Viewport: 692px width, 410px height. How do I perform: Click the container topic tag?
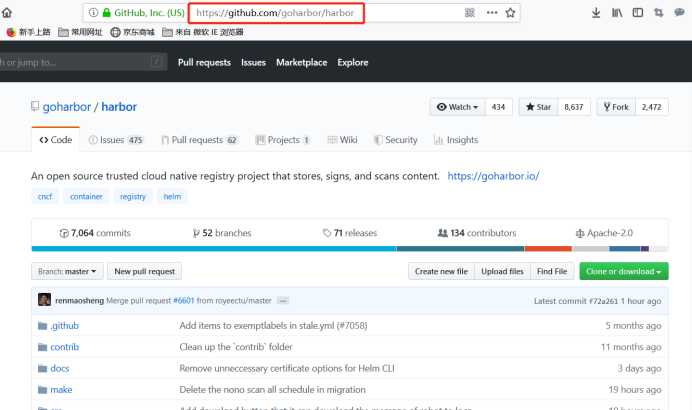pyautogui.click(x=86, y=196)
